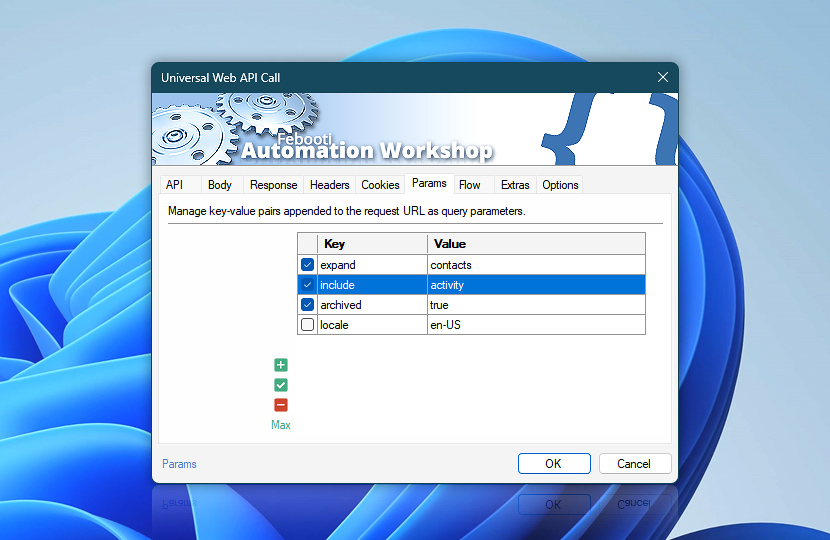Image resolution: width=830 pixels, height=540 pixels.
Task: Click the true value cell
Action: pyautogui.click(x=536, y=305)
